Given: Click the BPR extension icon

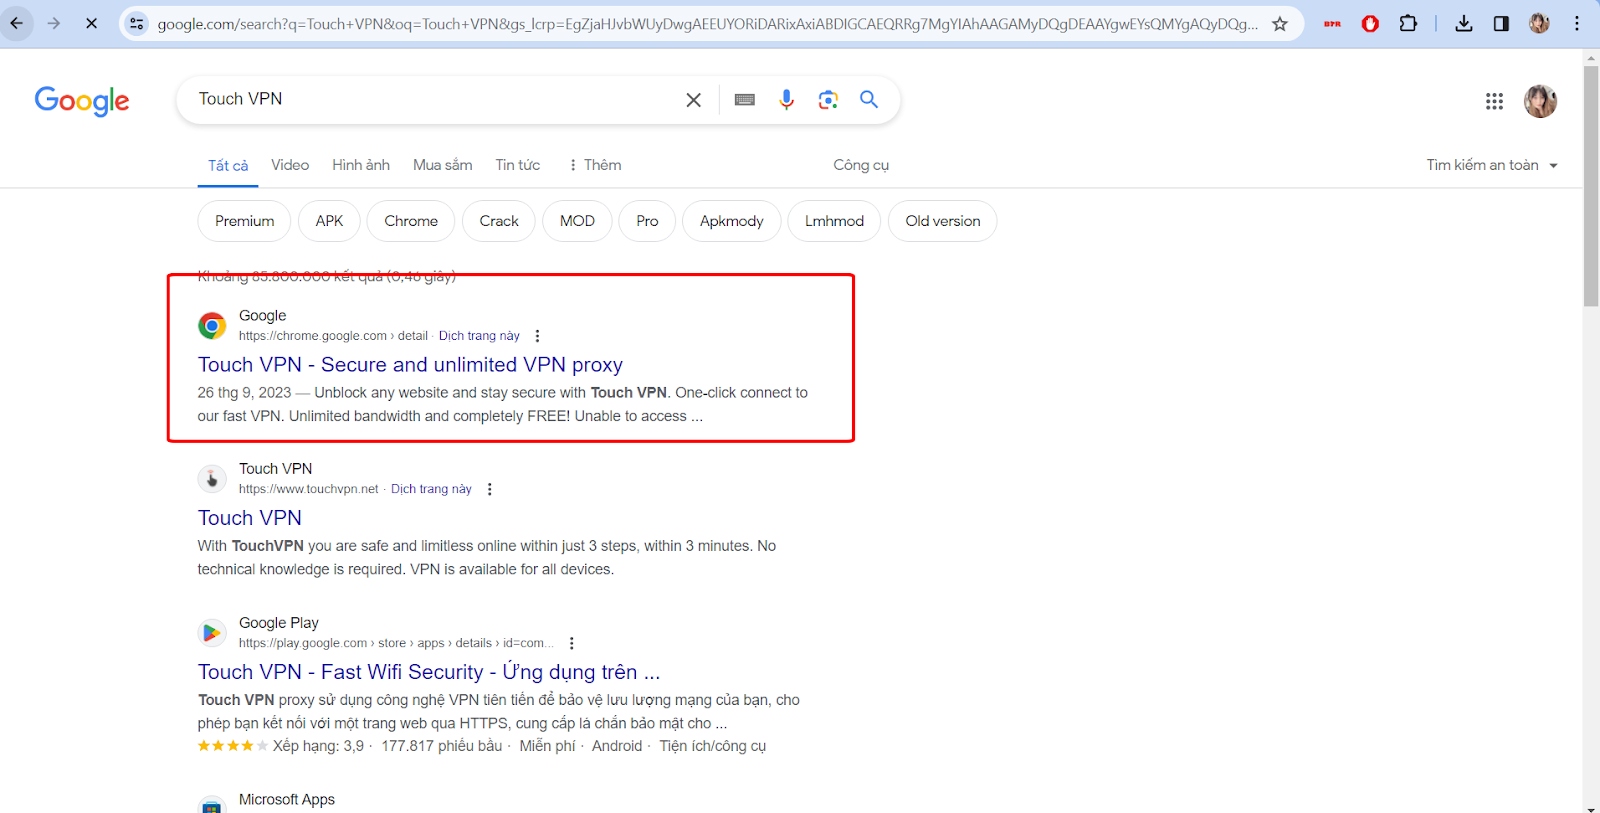Looking at the screenshot, I should click(x=1332, y=23).
